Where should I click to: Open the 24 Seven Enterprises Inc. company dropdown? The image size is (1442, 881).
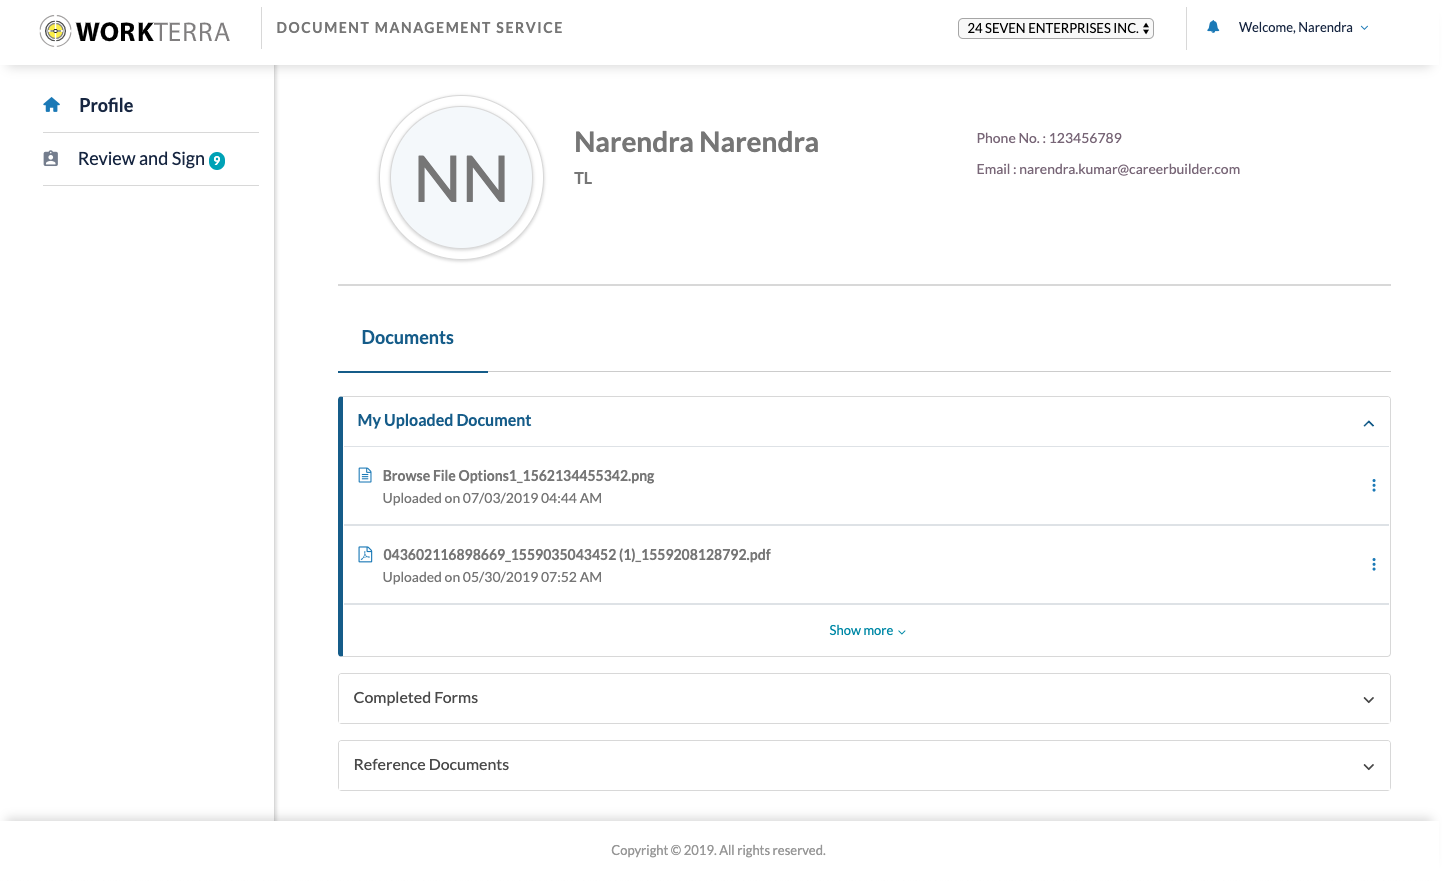(1055, 28)
